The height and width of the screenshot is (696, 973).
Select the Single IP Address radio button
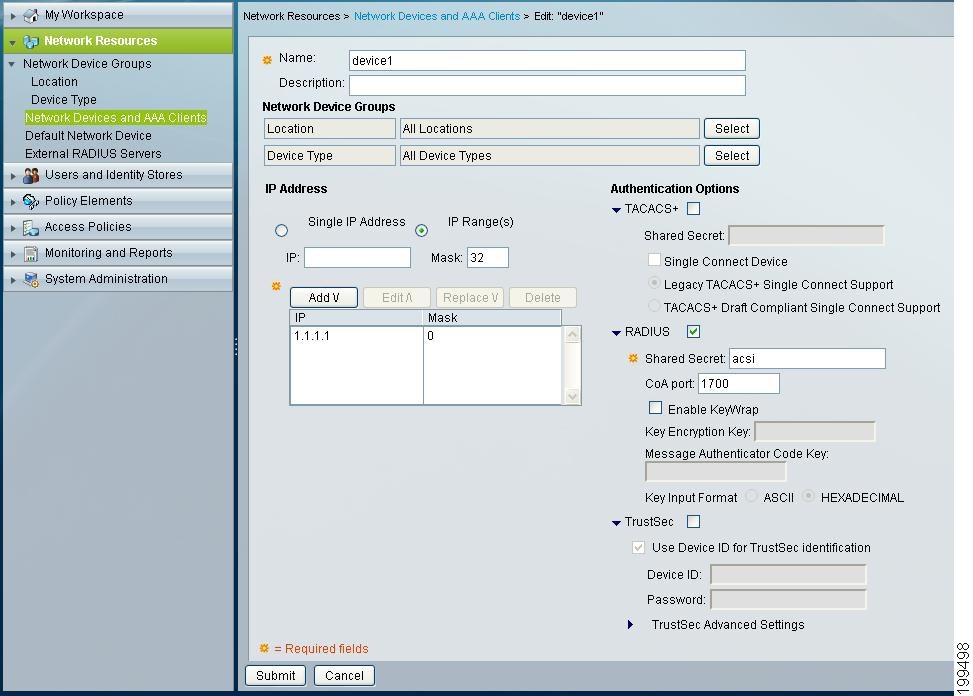[x=281, y=230]
